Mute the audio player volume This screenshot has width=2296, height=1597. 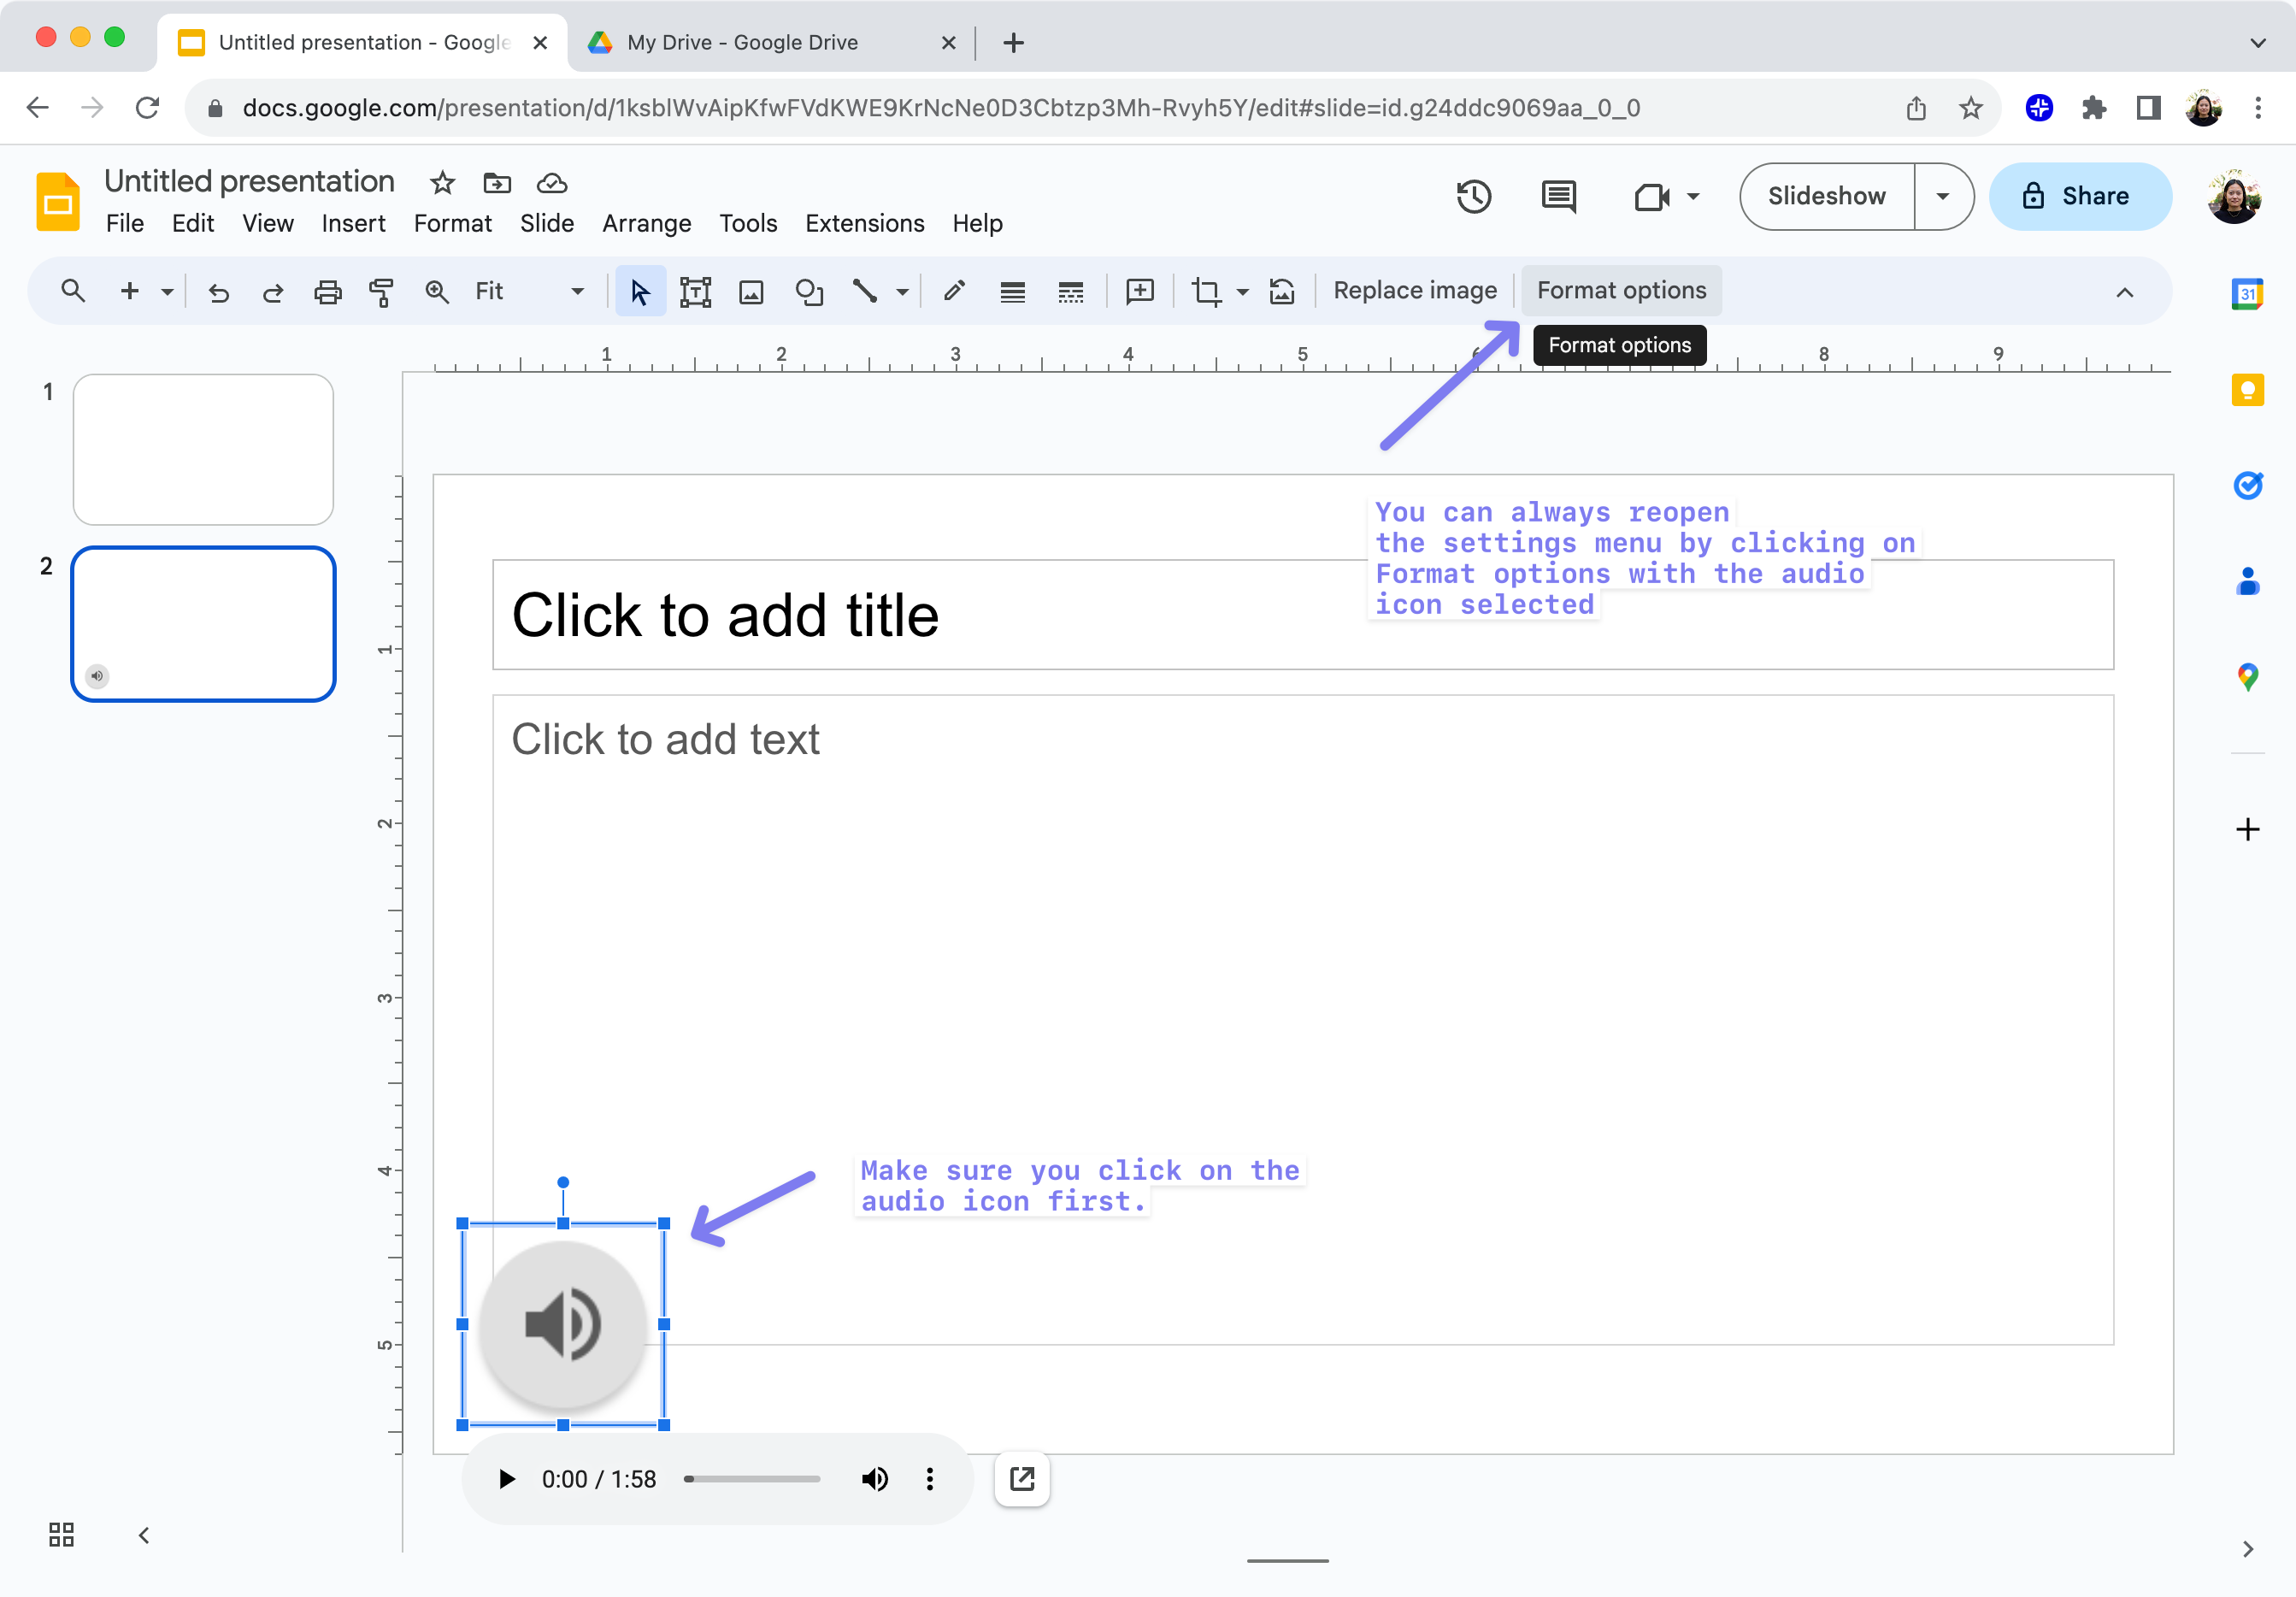click(875, 1478)
